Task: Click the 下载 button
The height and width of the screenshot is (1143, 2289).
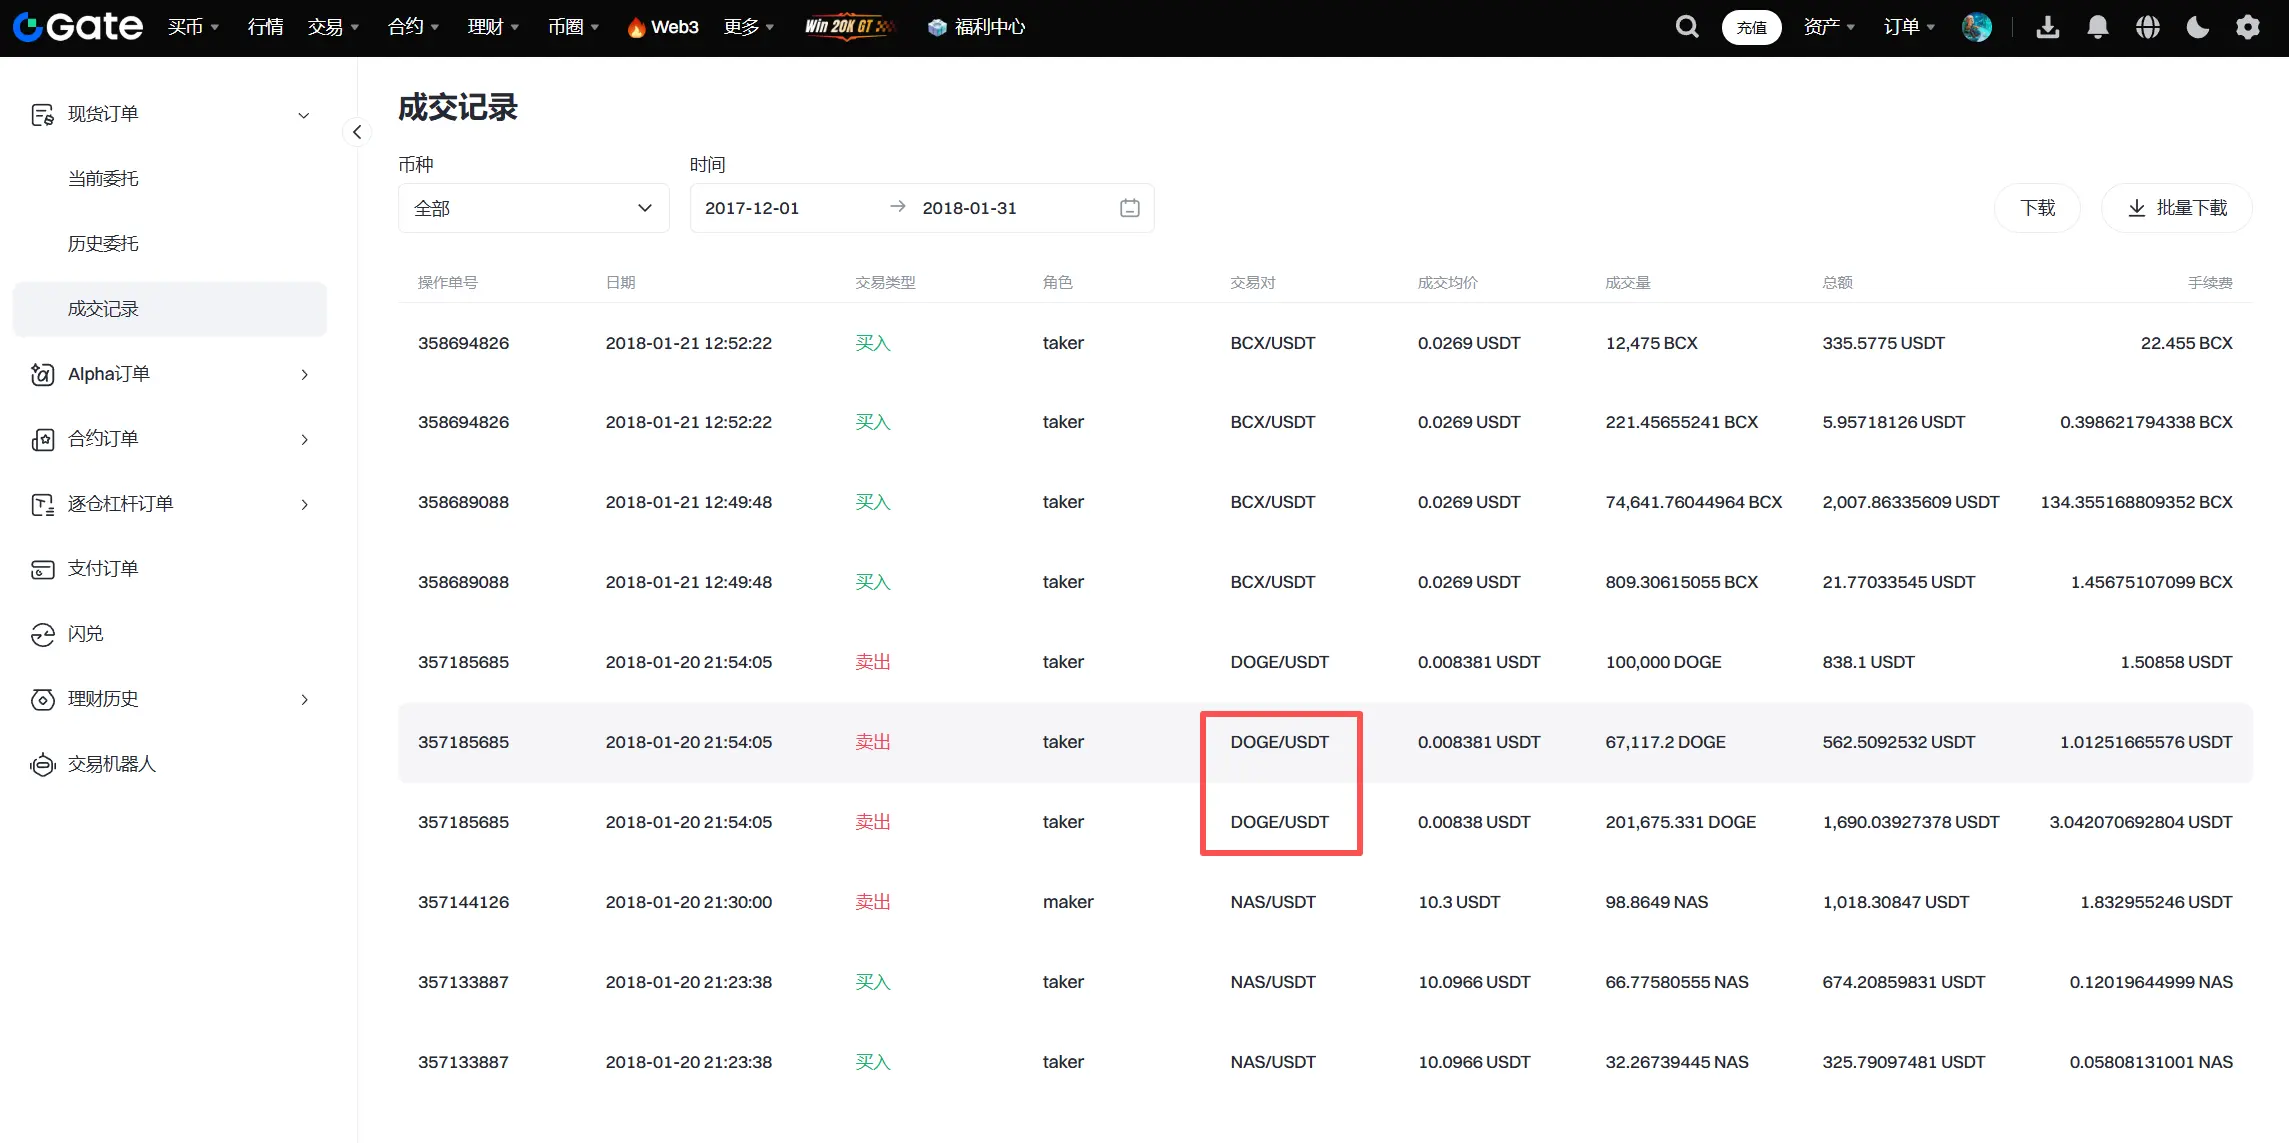Action: coord(2037,208)
